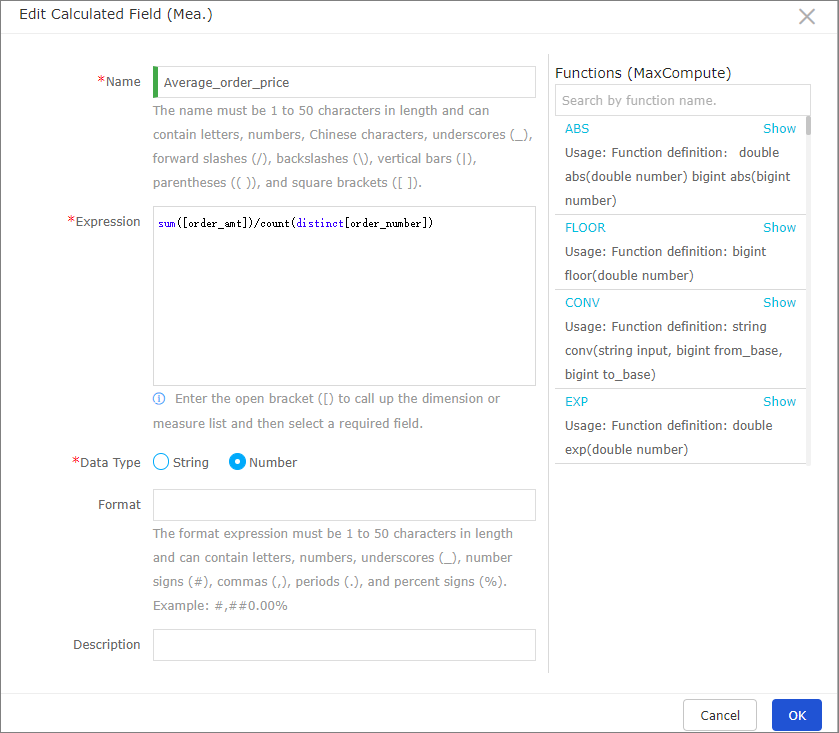839x733 pixels.
Task: Search by function name box
Action: (x=682, y=100)
